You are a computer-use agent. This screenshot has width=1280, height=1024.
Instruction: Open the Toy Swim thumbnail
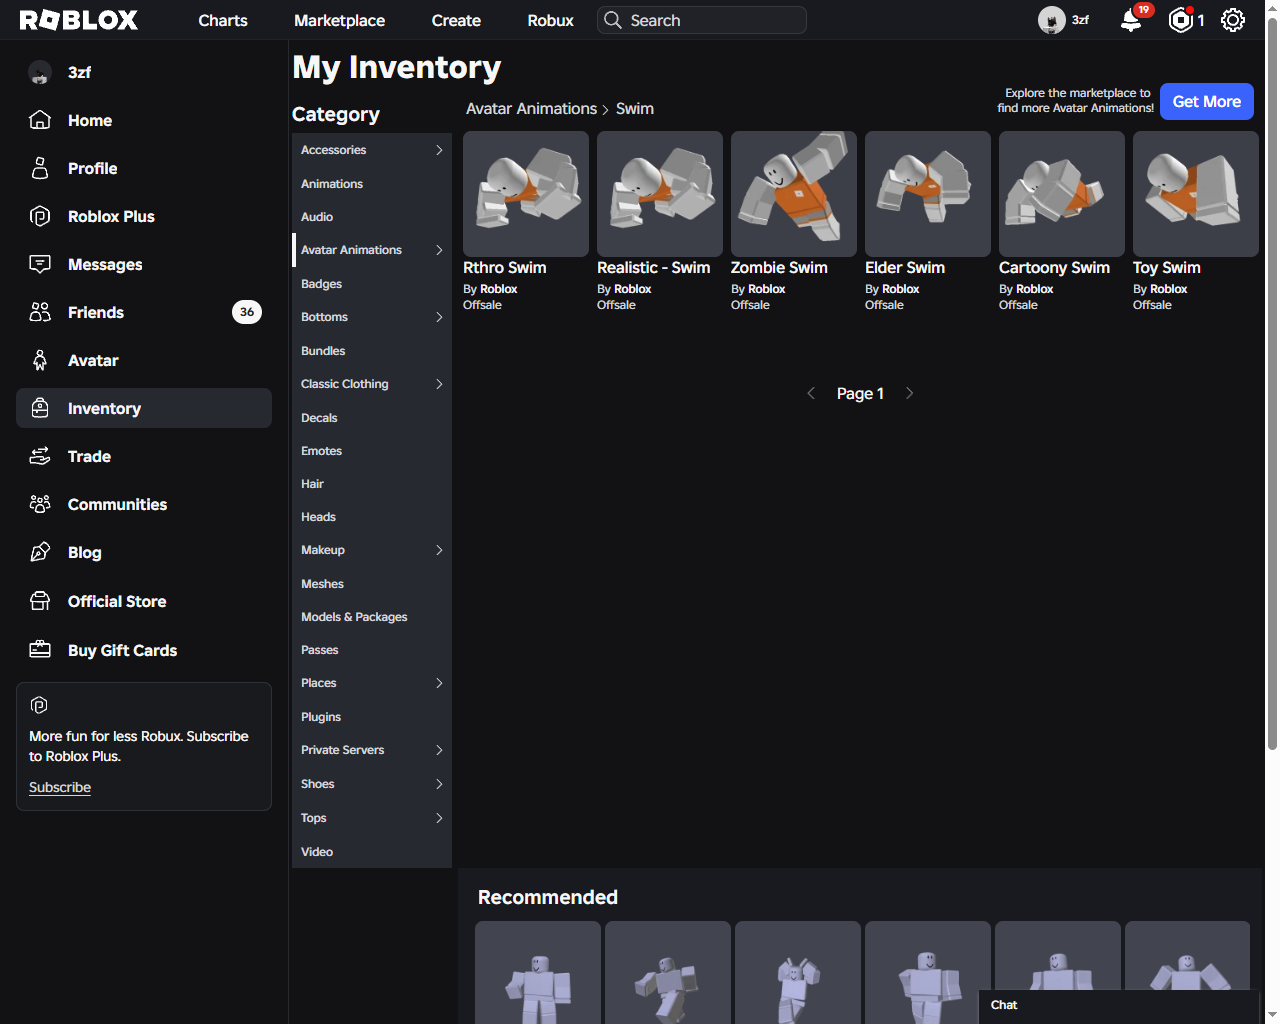1196,194
